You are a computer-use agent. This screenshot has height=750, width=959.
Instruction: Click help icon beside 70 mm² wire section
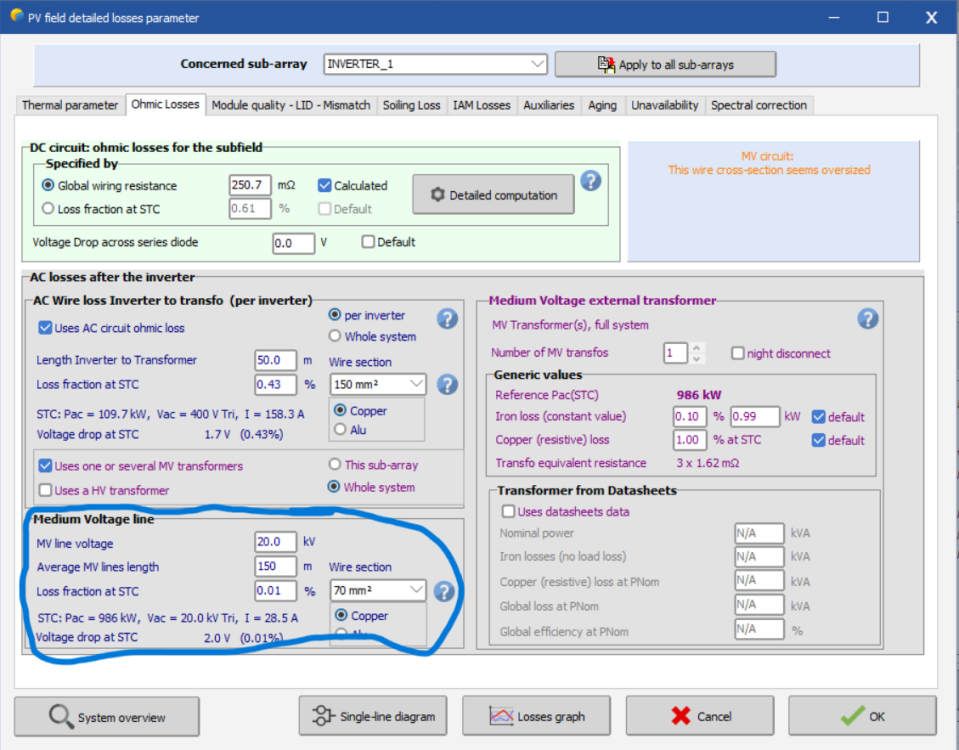[x=444, y=591]
